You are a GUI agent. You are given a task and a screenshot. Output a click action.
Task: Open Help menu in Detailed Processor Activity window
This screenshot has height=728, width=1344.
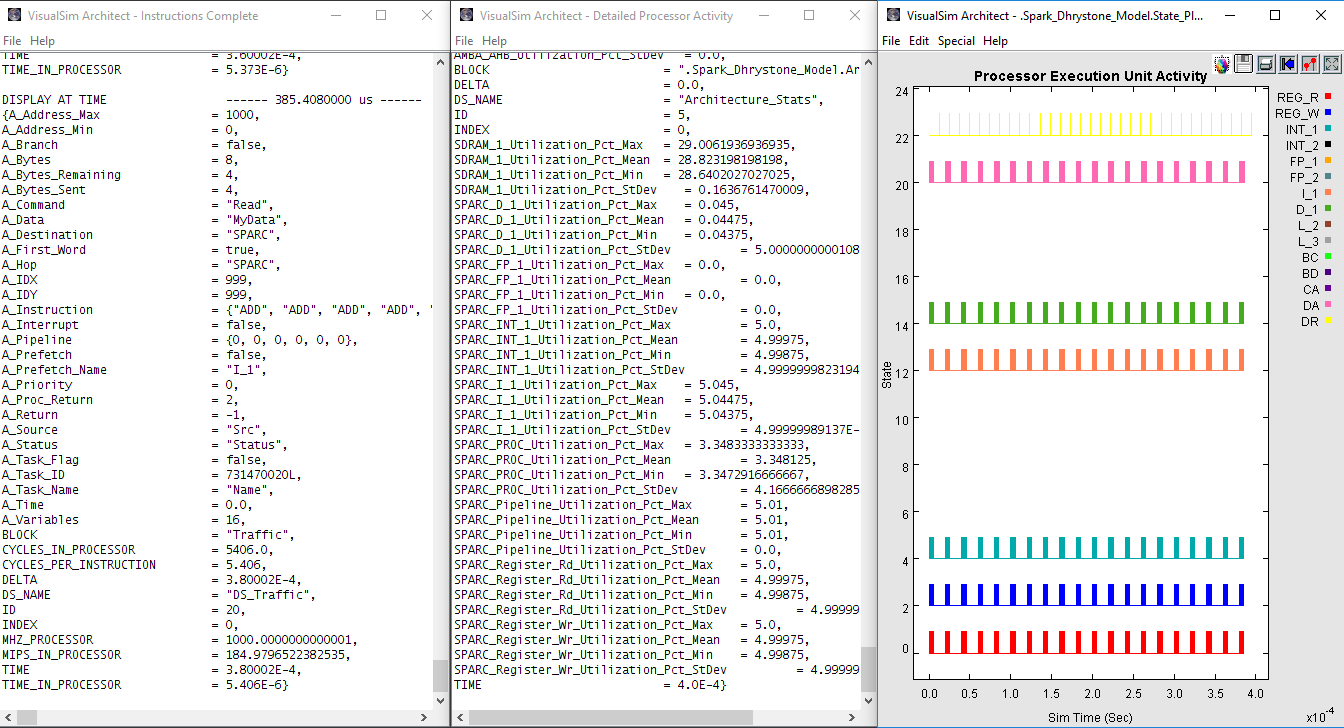495,41
